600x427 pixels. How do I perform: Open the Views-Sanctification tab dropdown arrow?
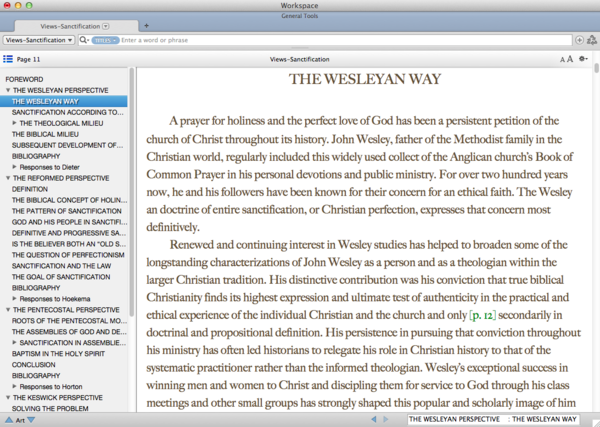(x=106, y=26)
